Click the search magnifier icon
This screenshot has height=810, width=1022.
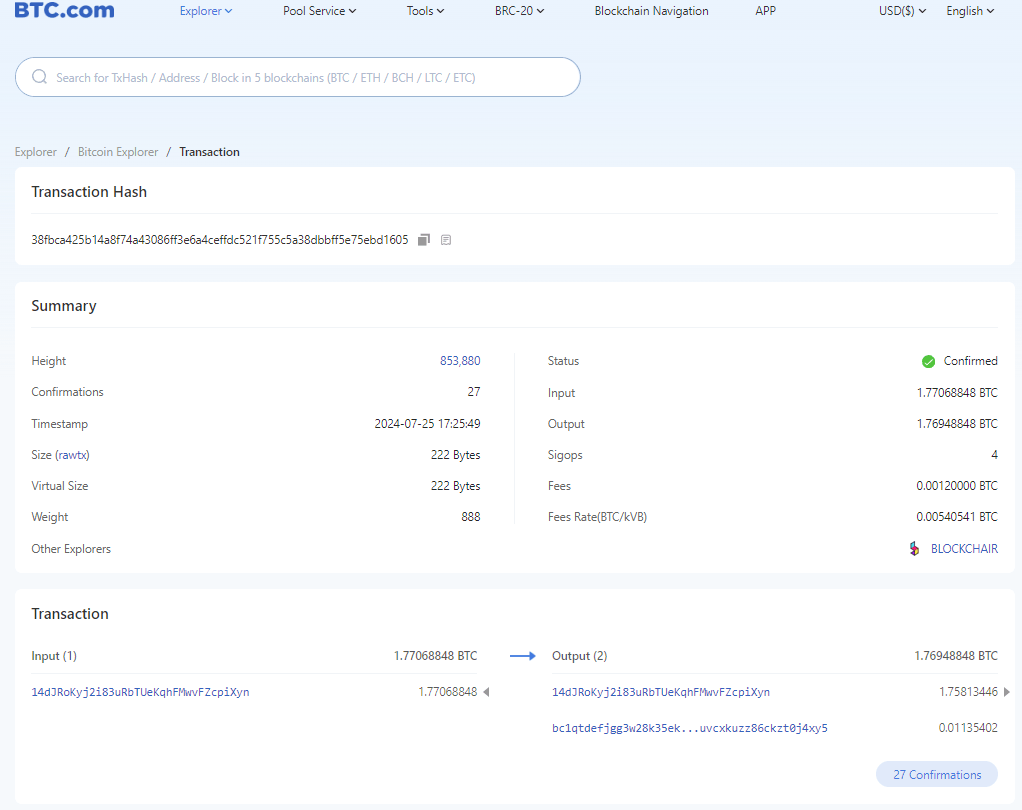coord(39,76)
